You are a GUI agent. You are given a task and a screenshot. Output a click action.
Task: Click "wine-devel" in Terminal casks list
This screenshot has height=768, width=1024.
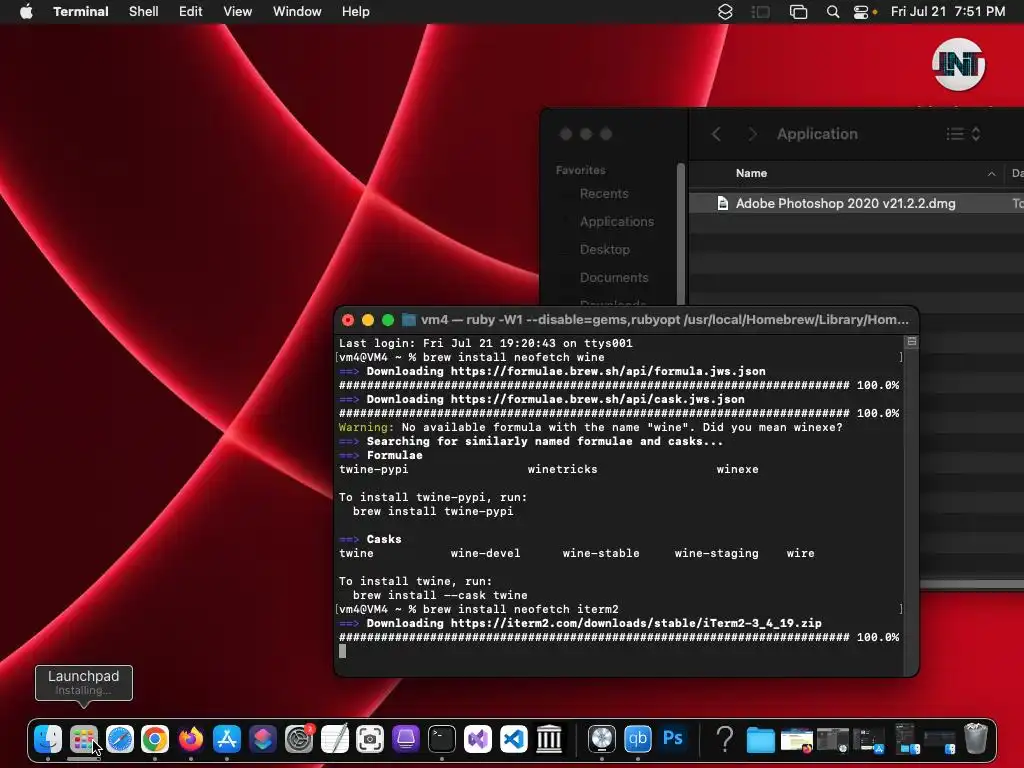[485, 553]
